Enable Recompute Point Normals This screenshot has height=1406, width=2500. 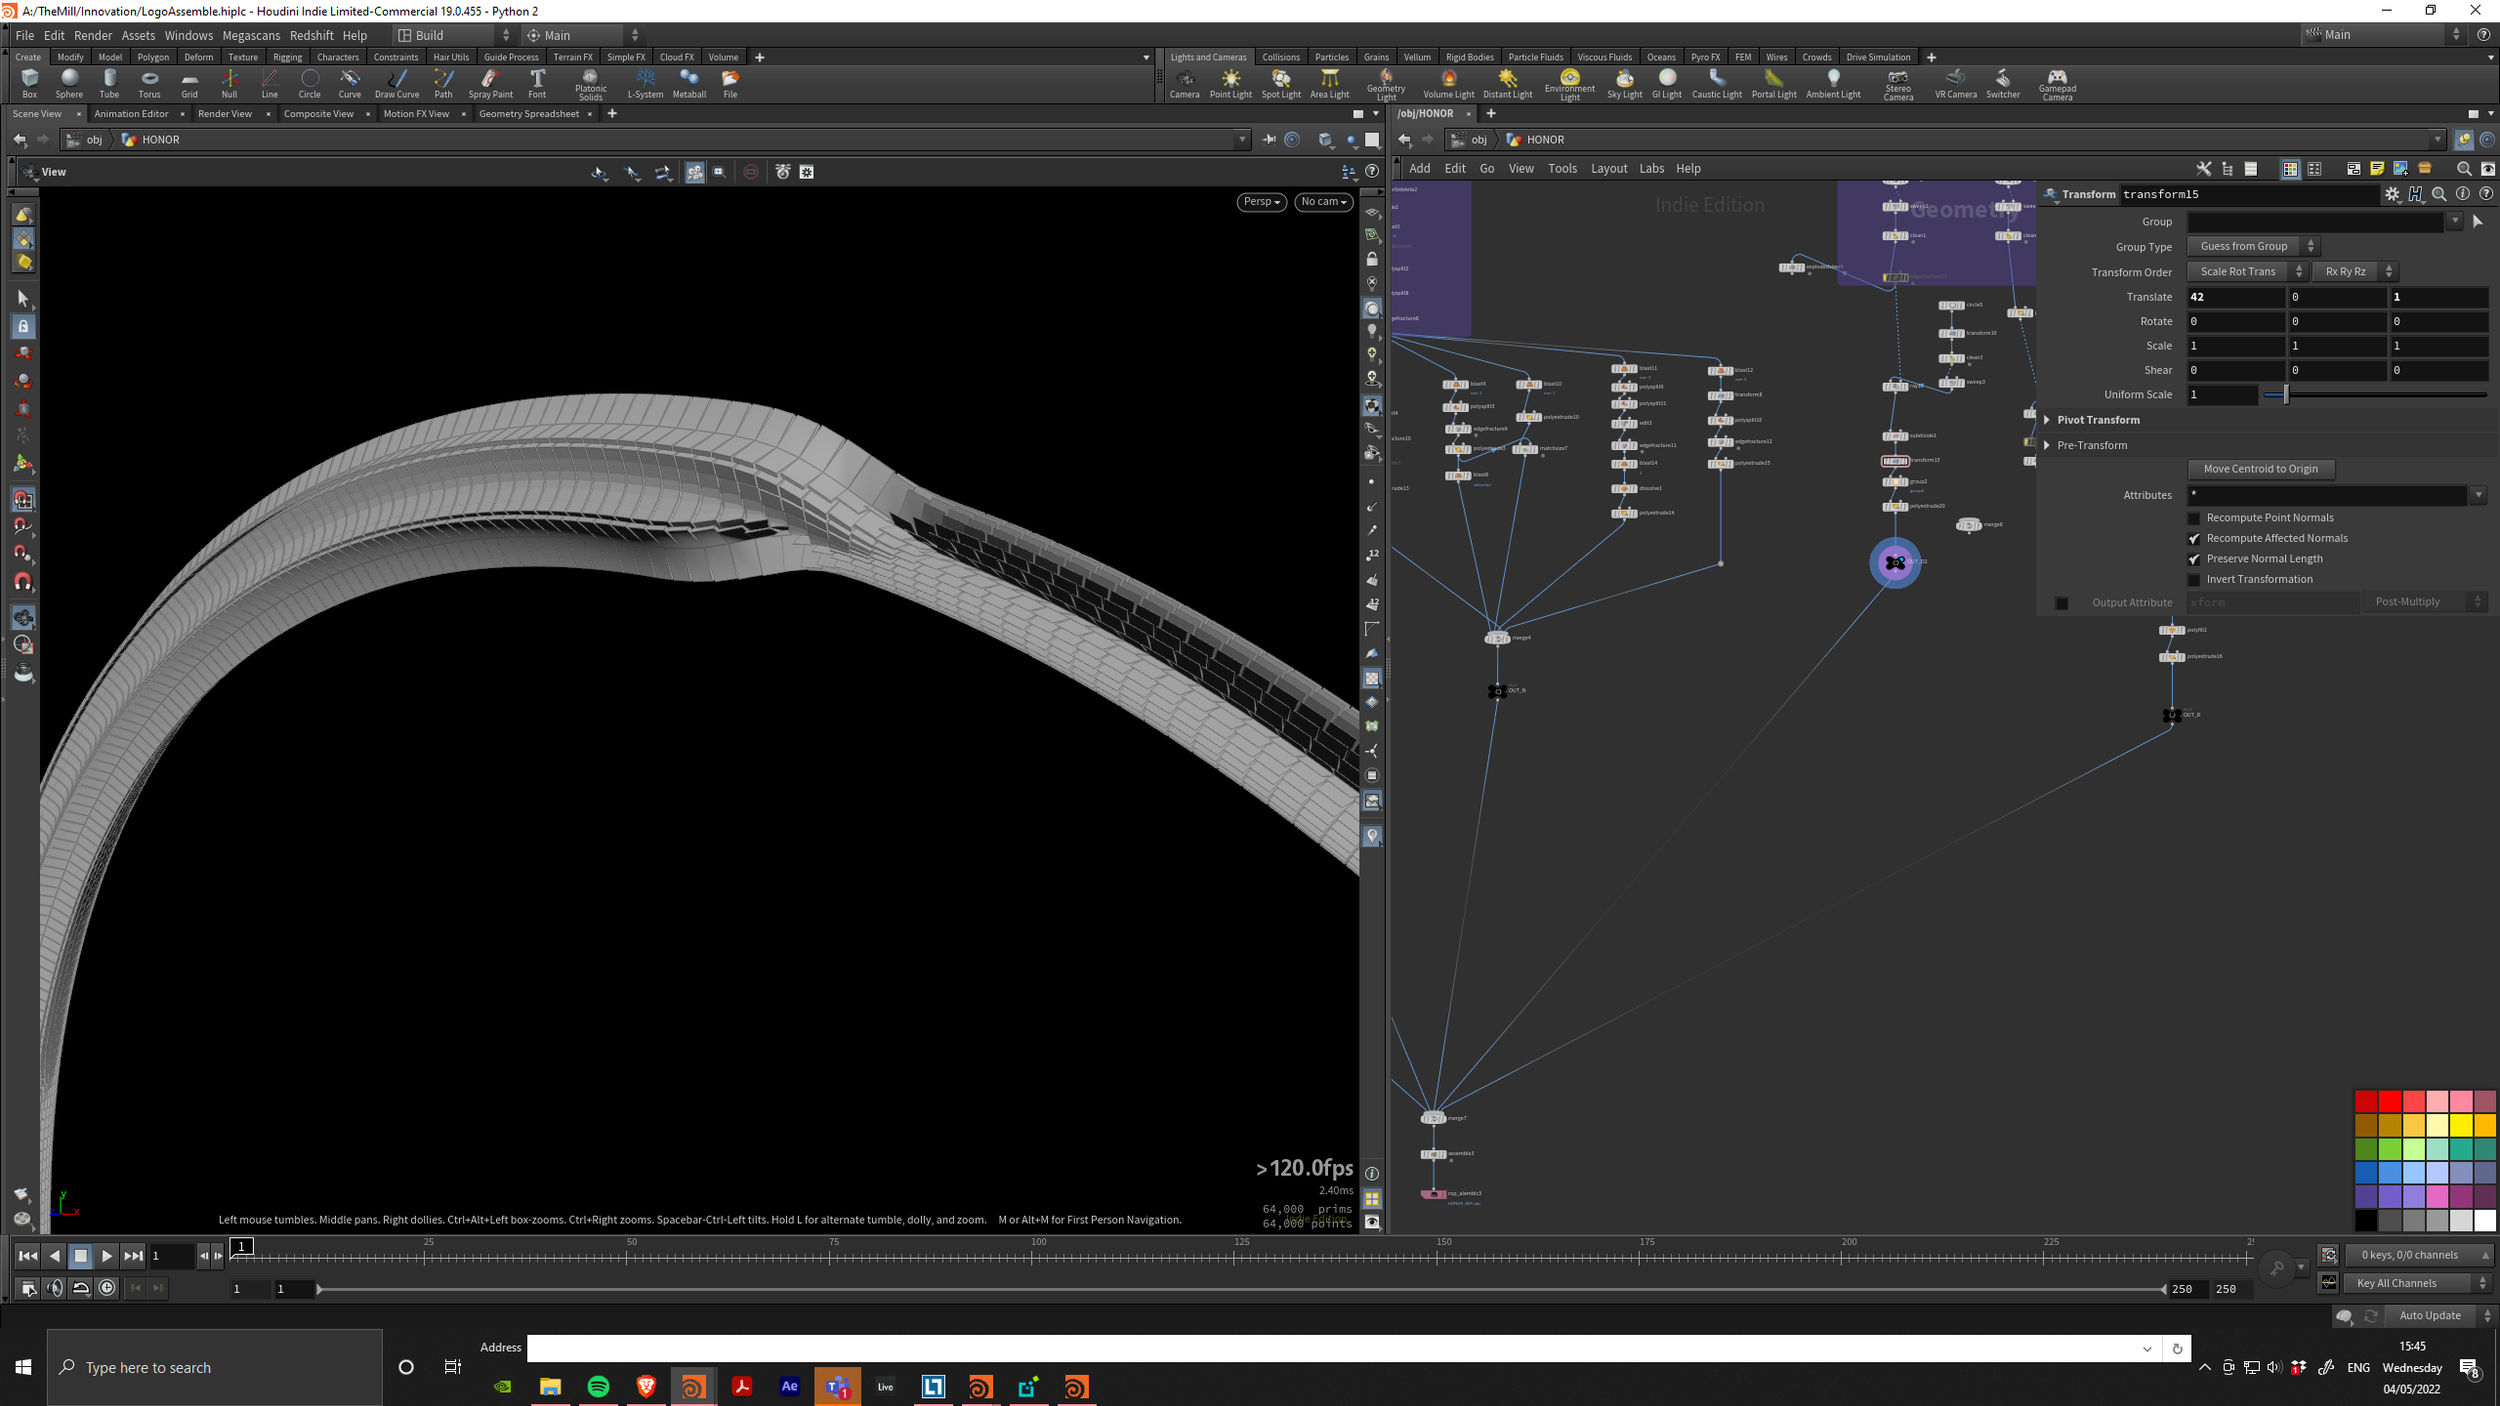pyautogui.click(x=2194, y=517)
